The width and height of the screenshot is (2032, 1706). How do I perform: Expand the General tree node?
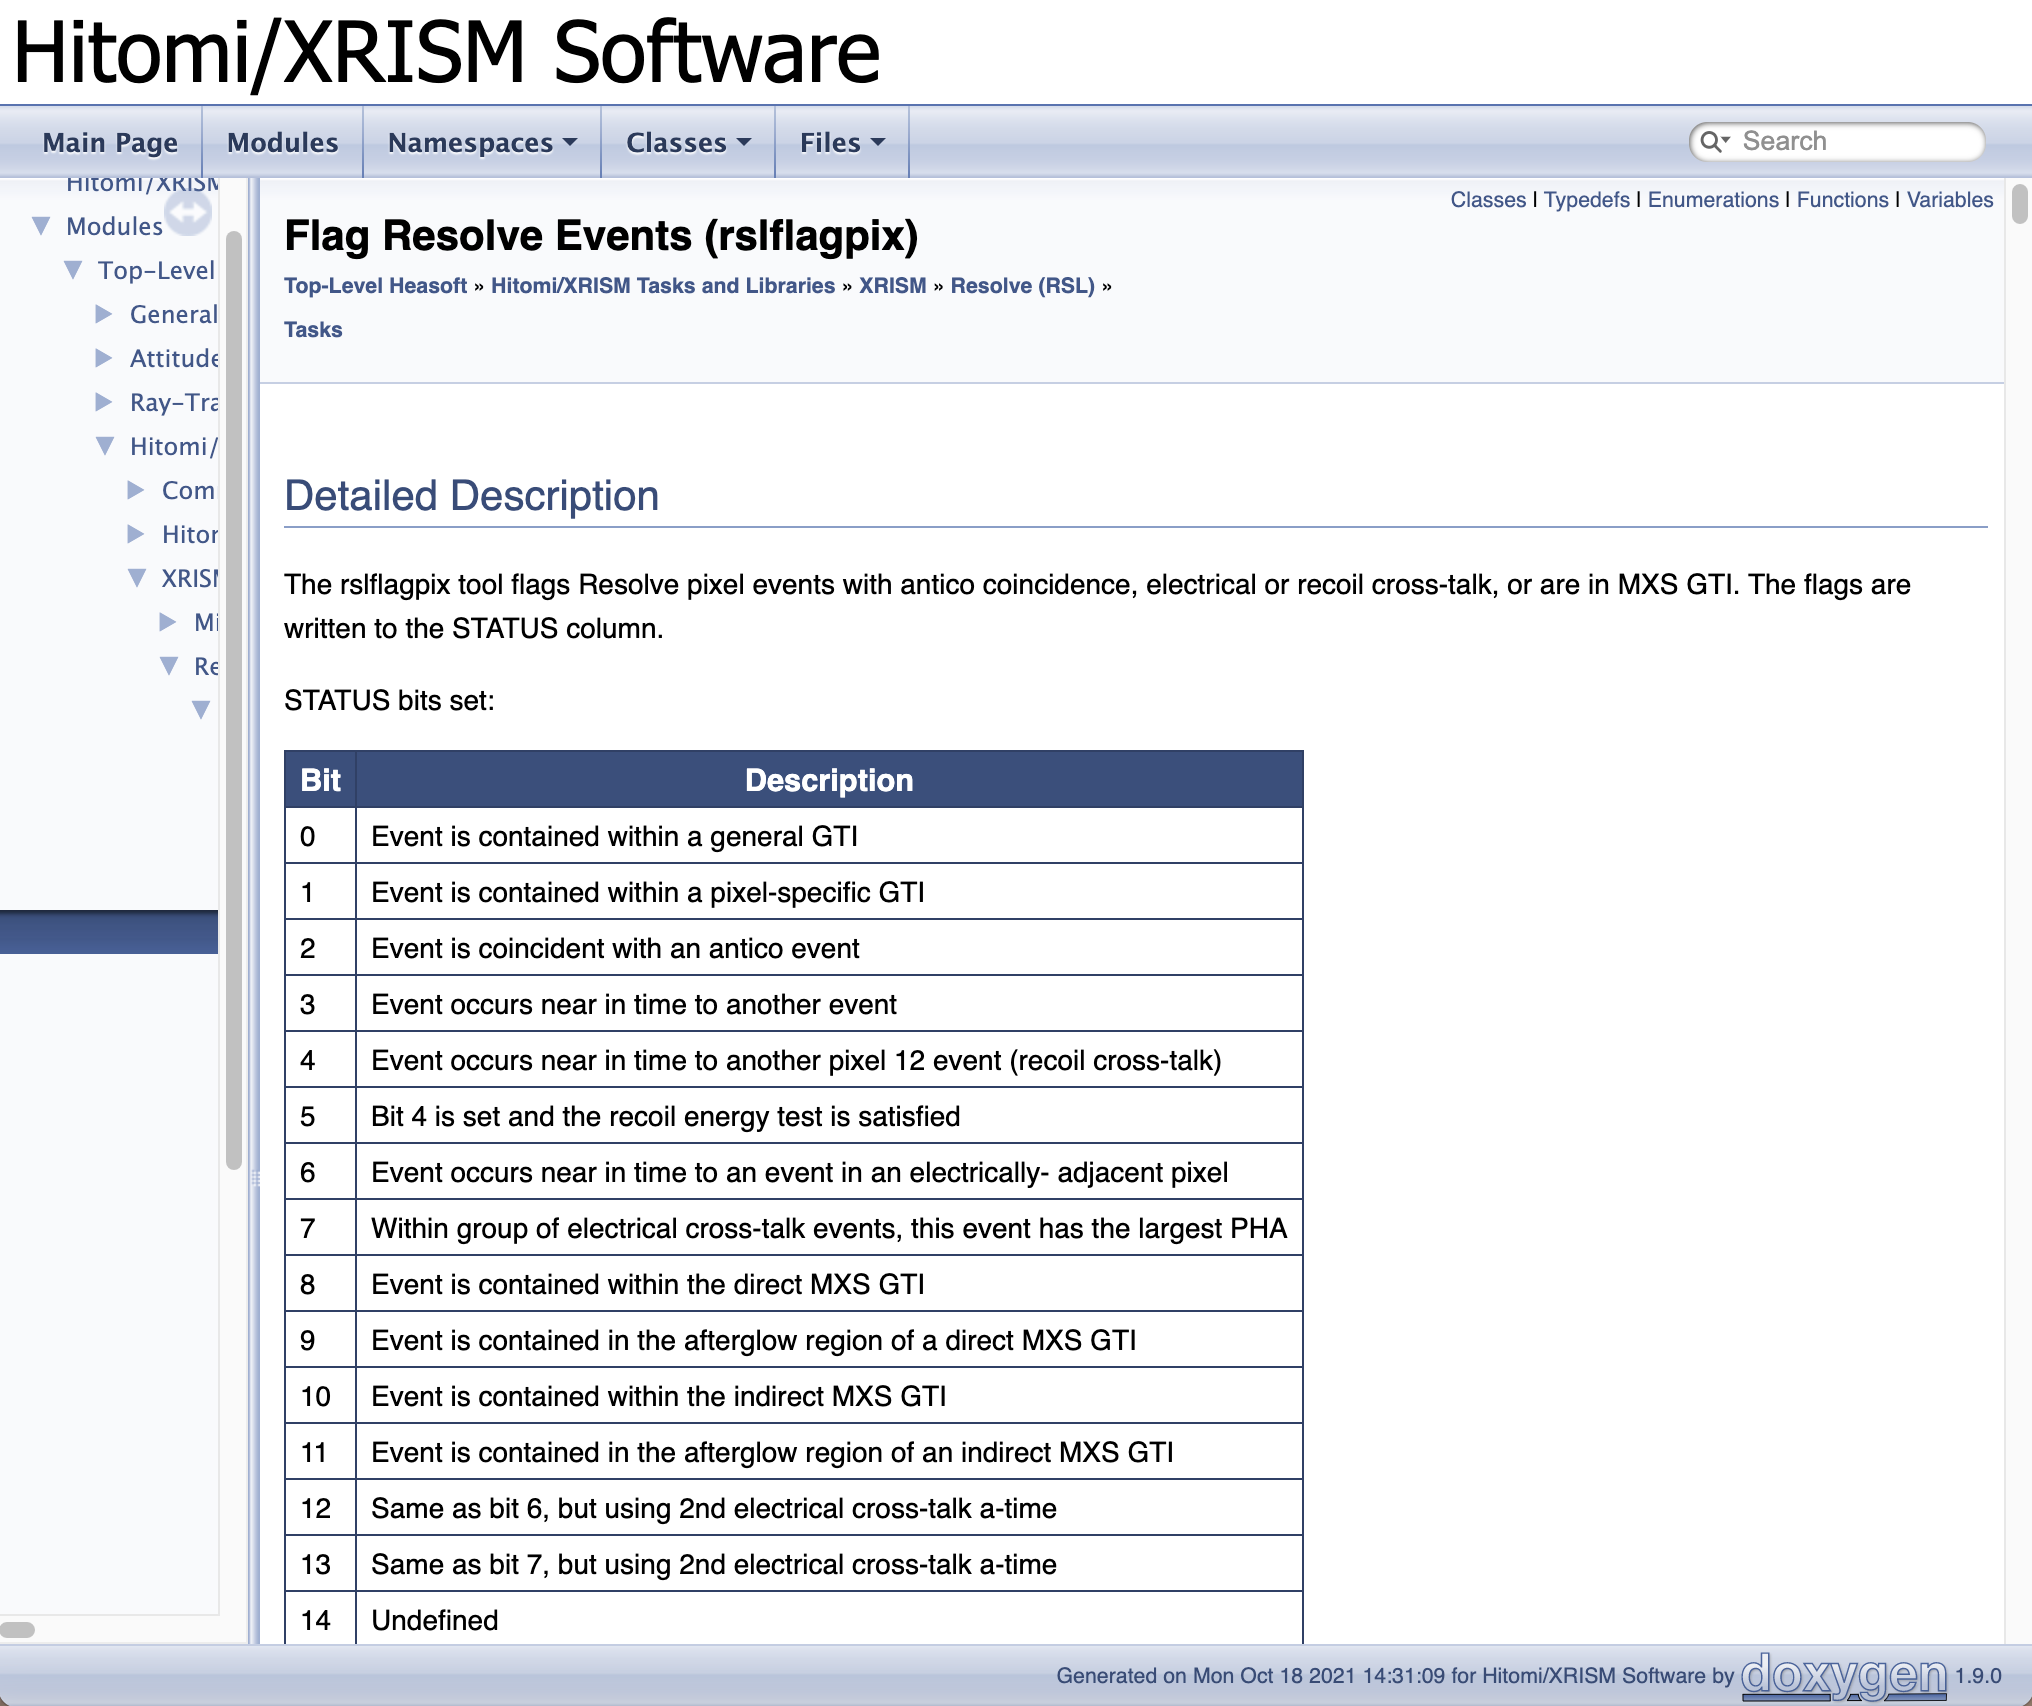(x=104, y=314)
